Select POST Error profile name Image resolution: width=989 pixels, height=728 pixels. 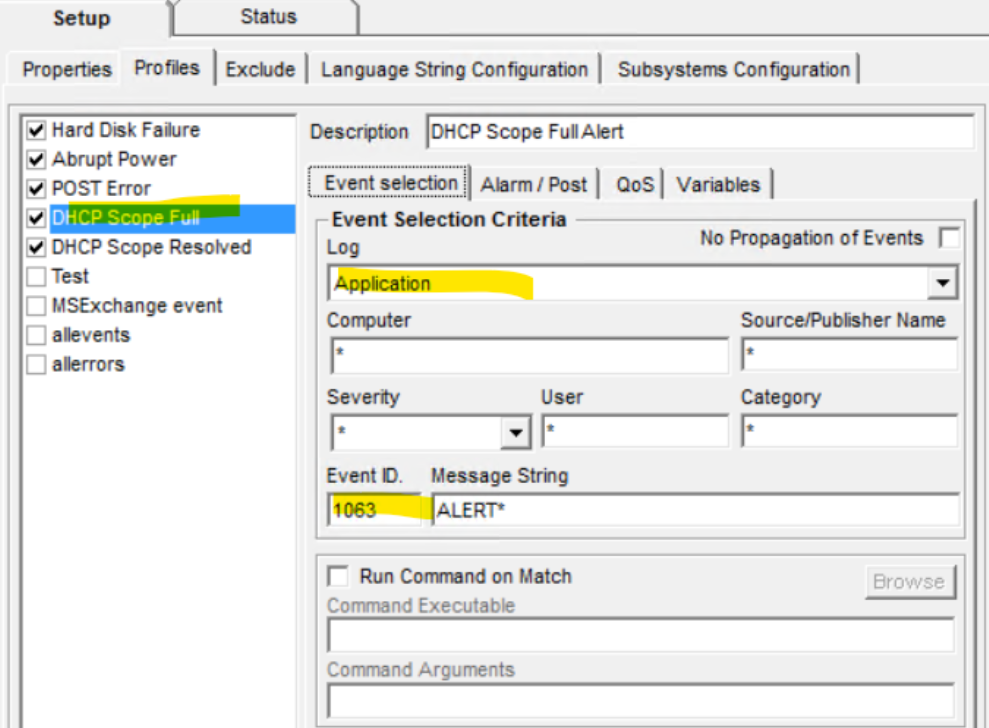(101, 189)
